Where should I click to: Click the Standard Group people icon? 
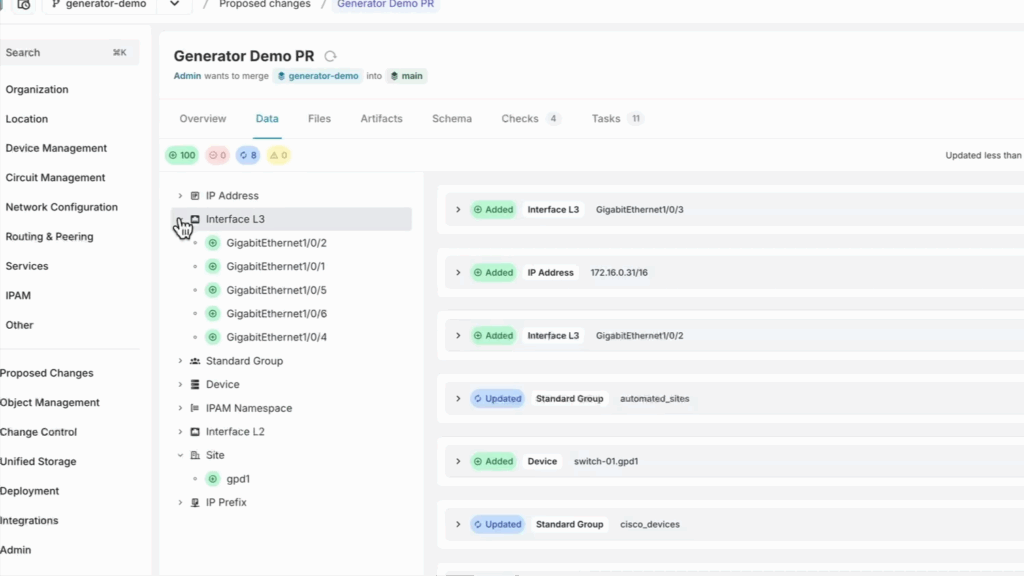coord(195,361)
